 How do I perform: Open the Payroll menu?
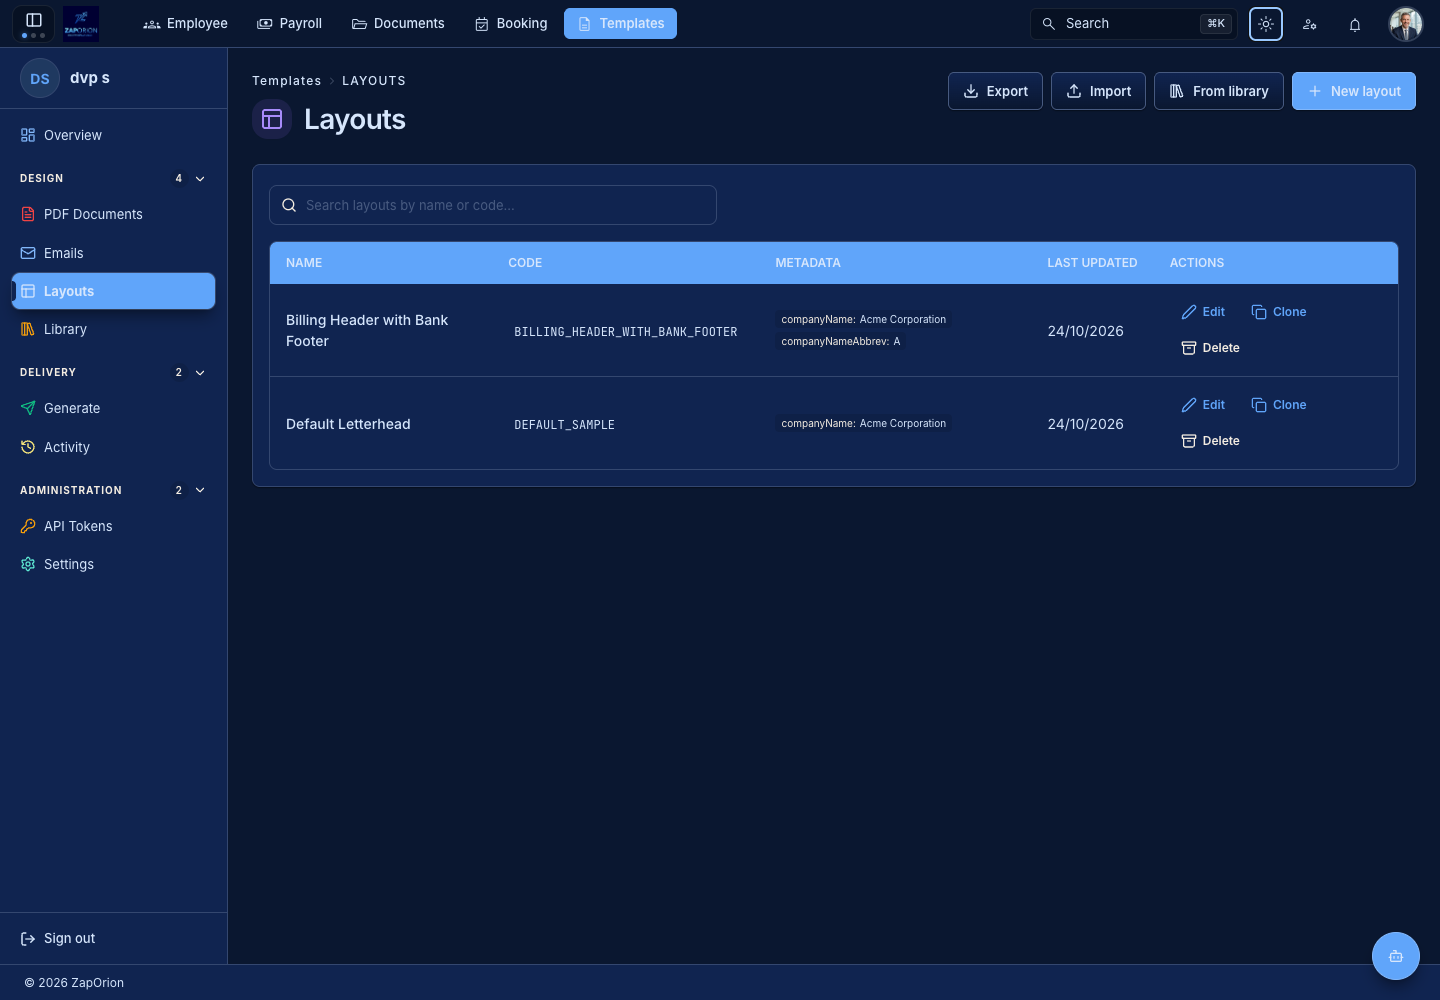(x=290, y=23)
